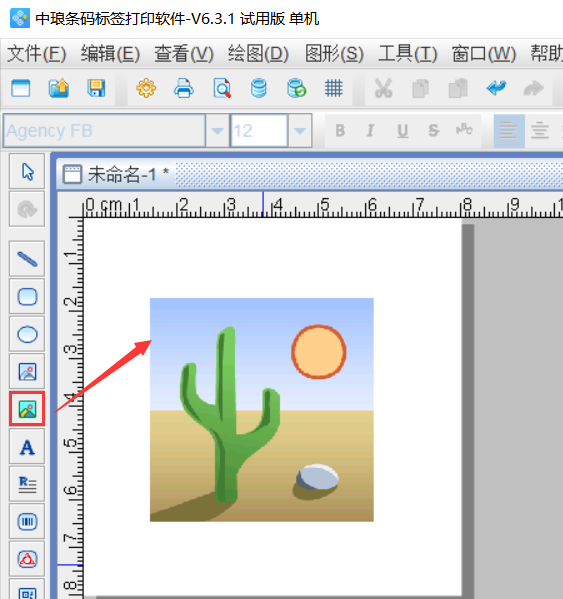Open the document settings gear icon

point(146,89)
